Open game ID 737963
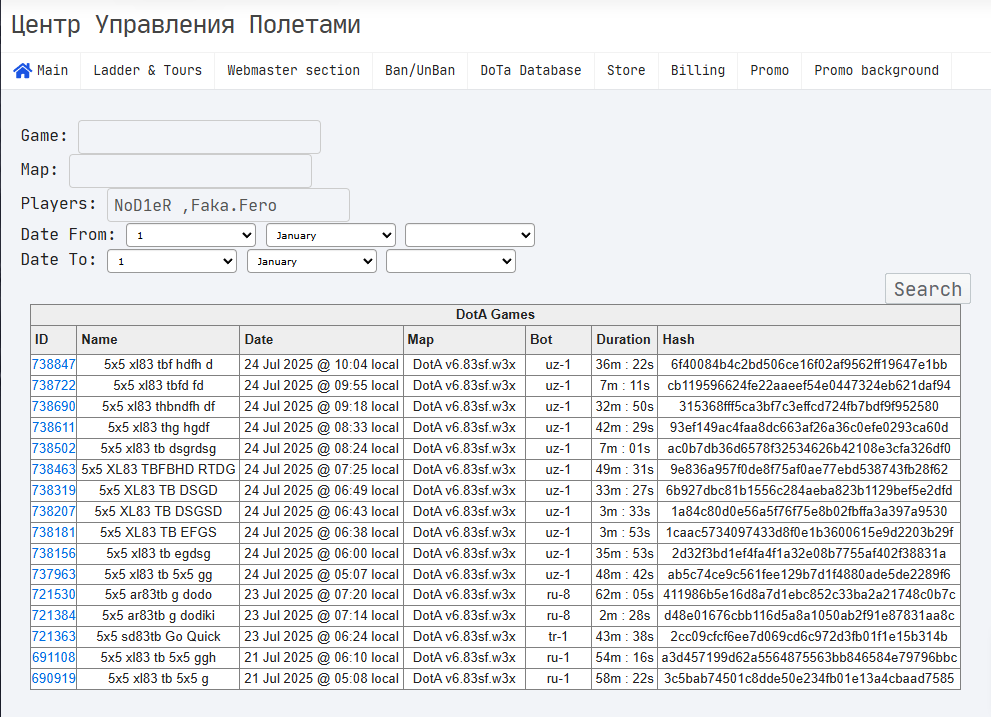The width and height of the screenshot is (991, 717). (54, 575)
